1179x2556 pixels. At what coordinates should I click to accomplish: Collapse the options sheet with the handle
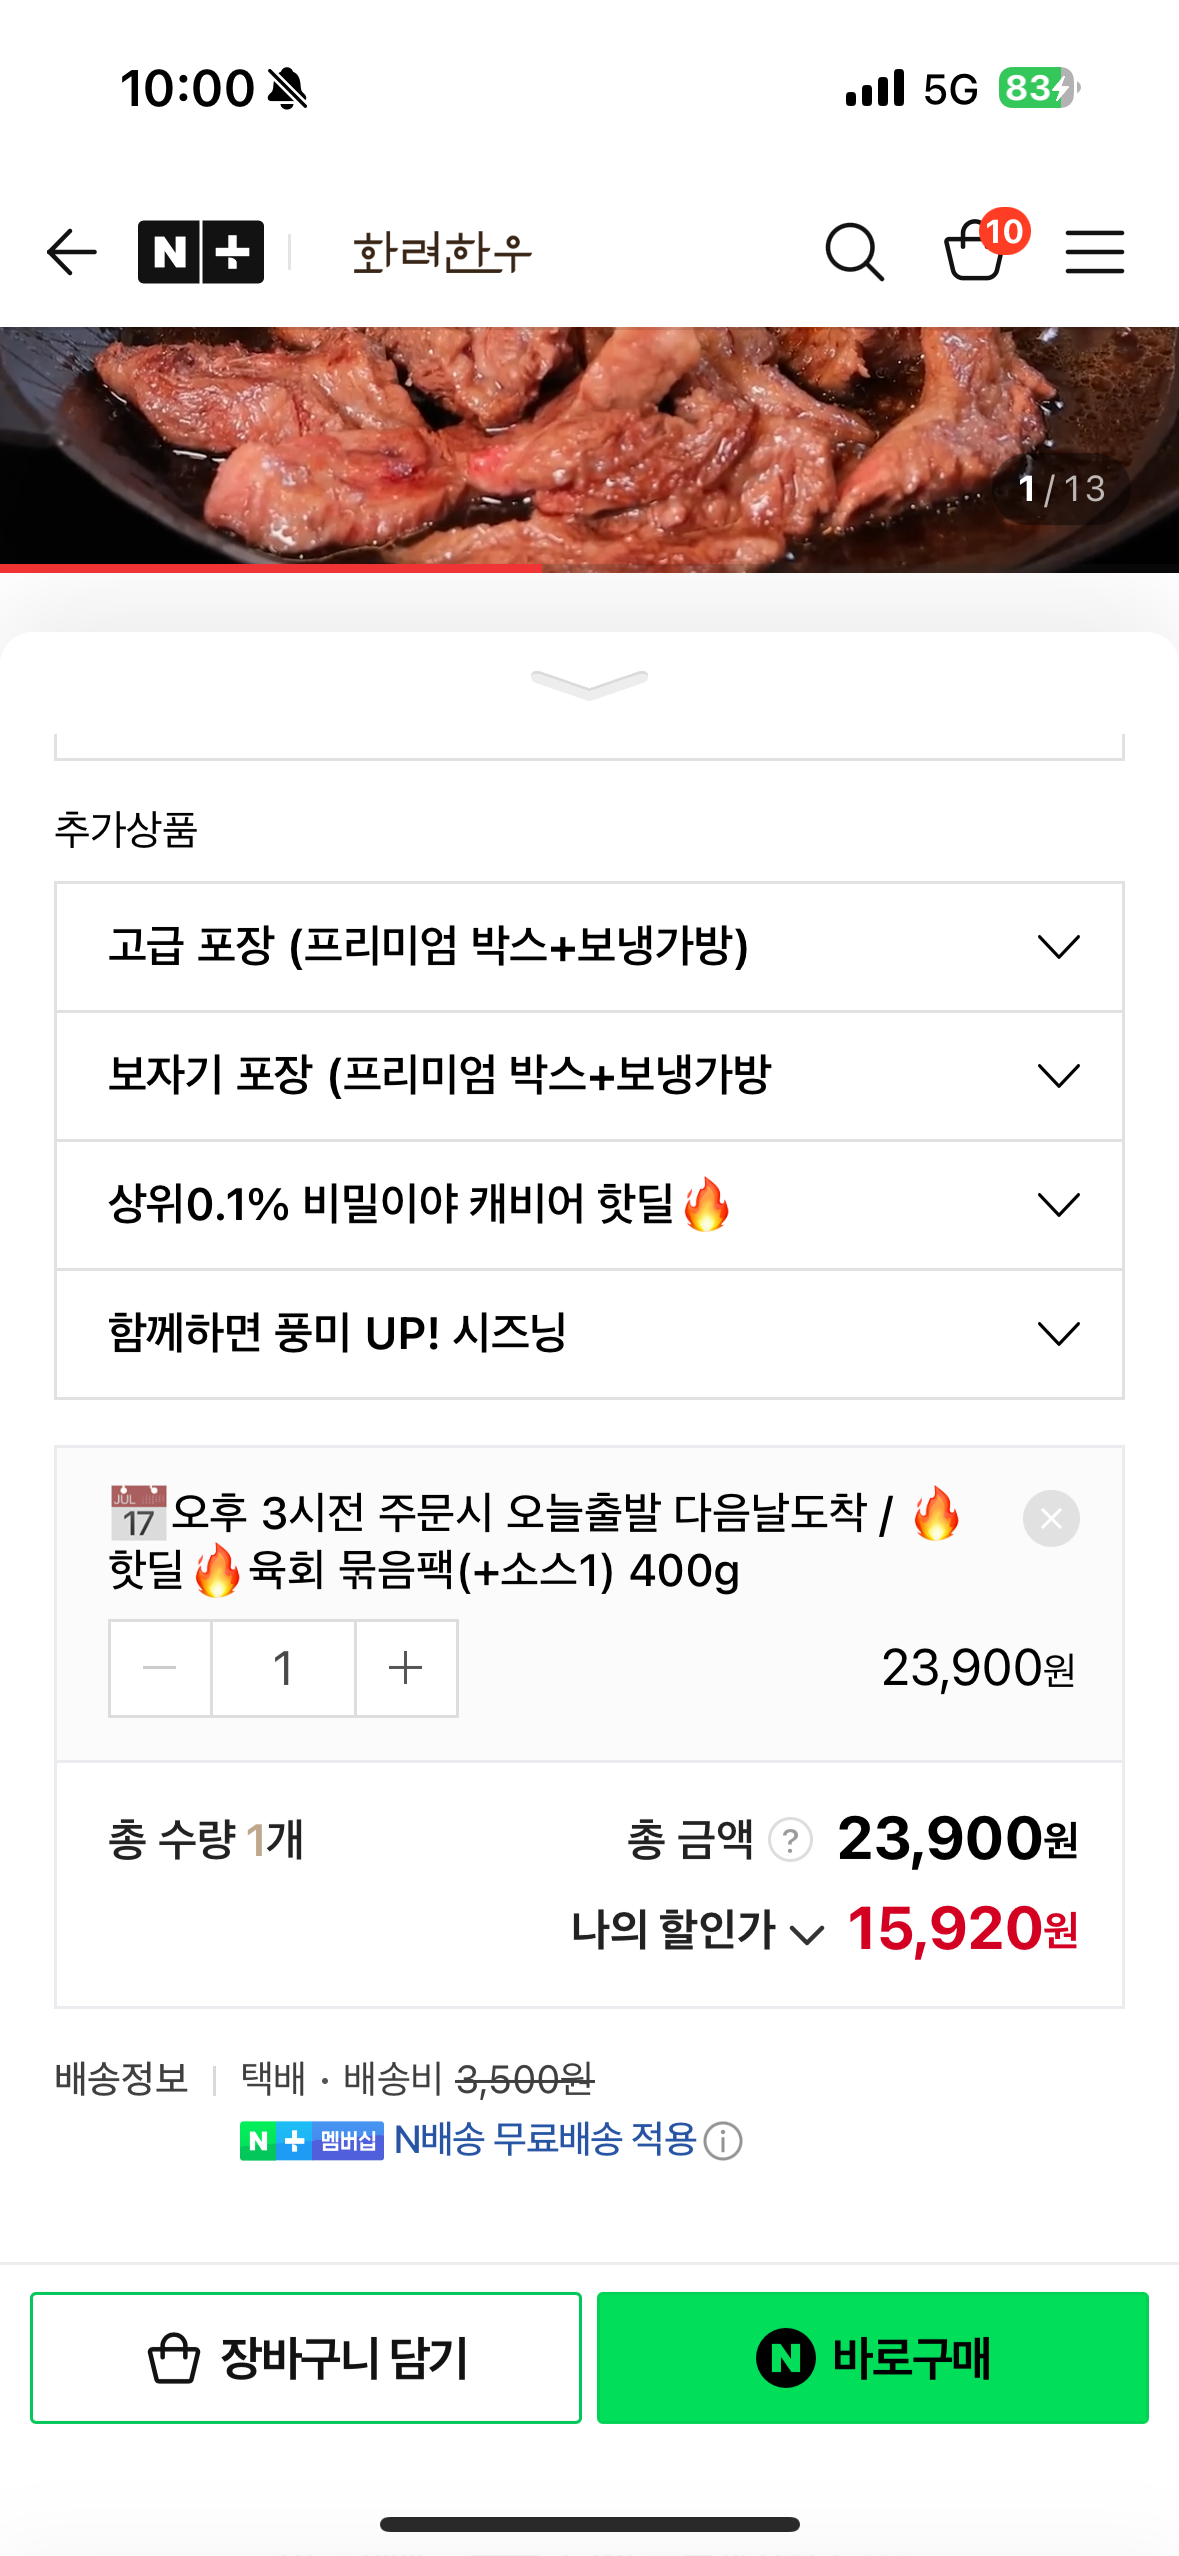[589, 684]
